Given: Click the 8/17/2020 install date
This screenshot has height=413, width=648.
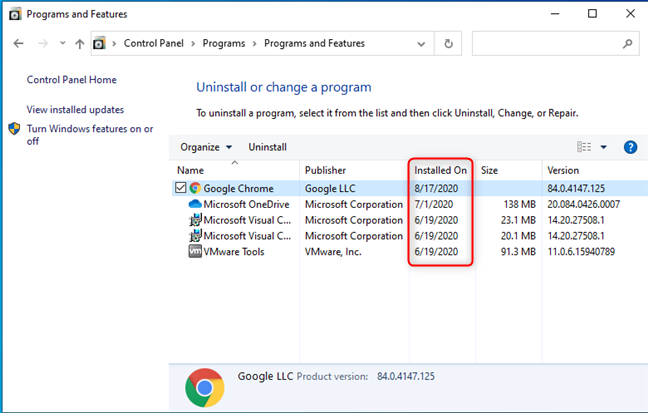Looking at the screenshot, I should (436, 189).
